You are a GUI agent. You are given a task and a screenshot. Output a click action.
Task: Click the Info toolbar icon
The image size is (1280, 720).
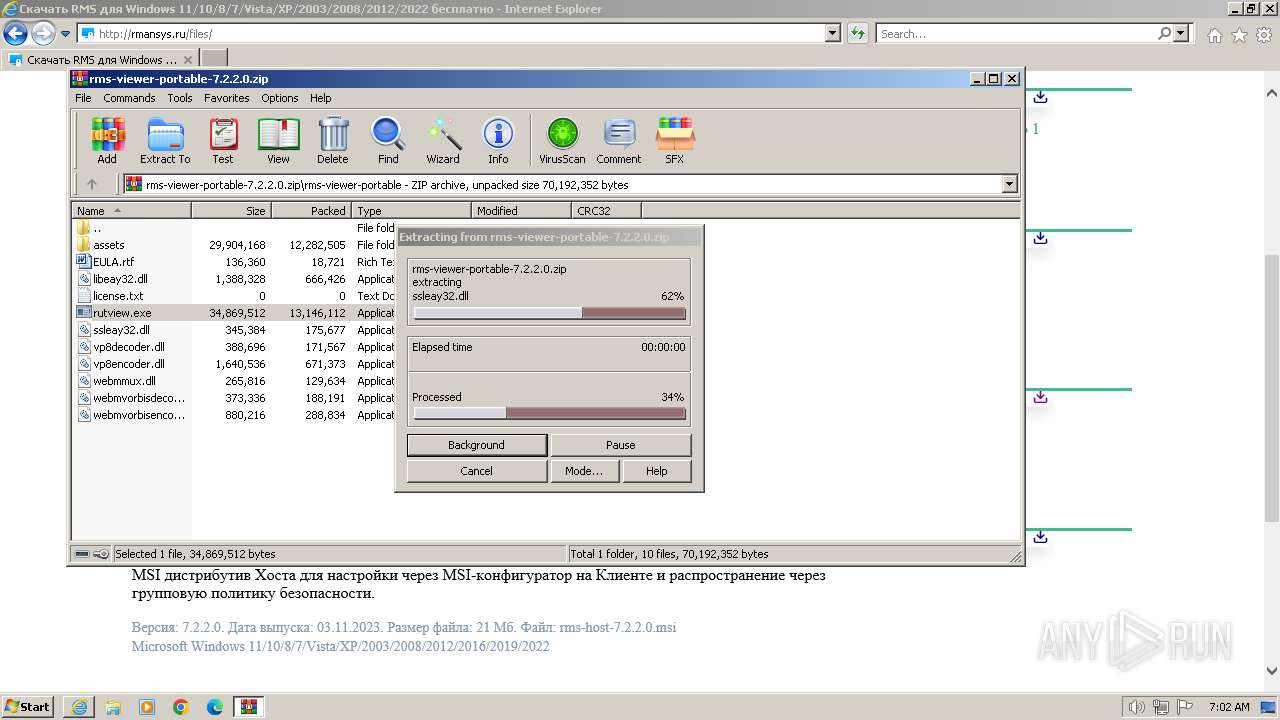[x=498, y=140]
